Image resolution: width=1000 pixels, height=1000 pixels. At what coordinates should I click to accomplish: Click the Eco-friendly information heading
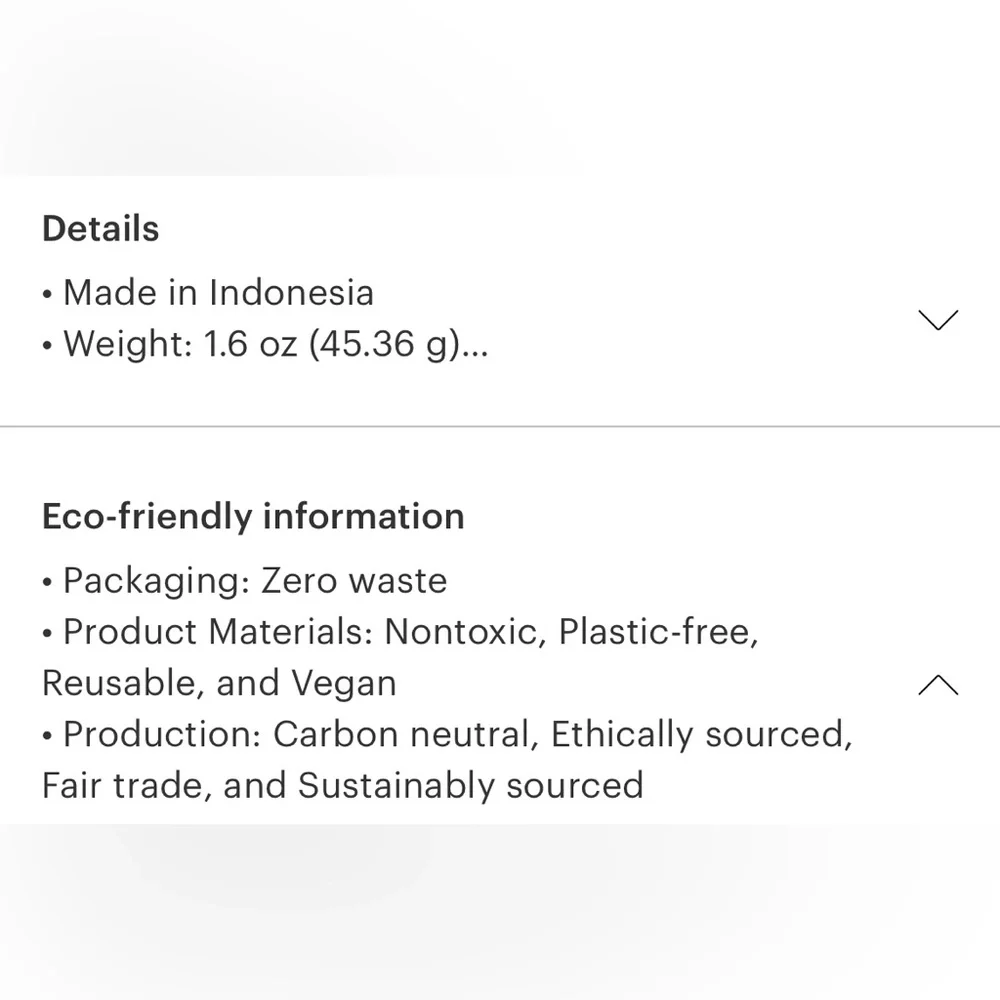(253, 516)
